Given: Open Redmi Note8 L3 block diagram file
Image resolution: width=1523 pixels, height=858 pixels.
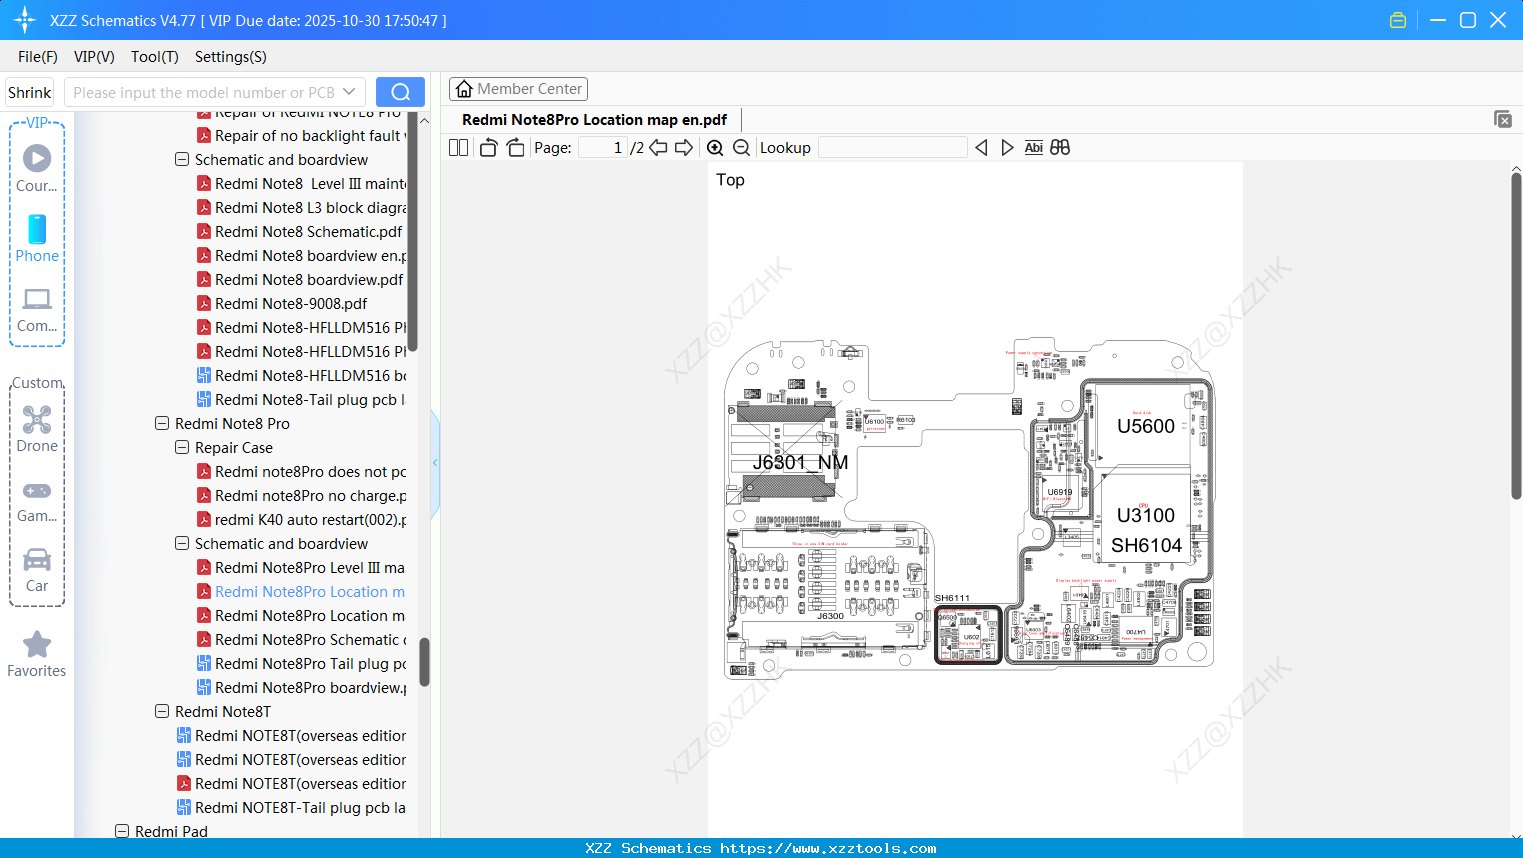Looking at the screenshot, I should click(x=301, y=208).
